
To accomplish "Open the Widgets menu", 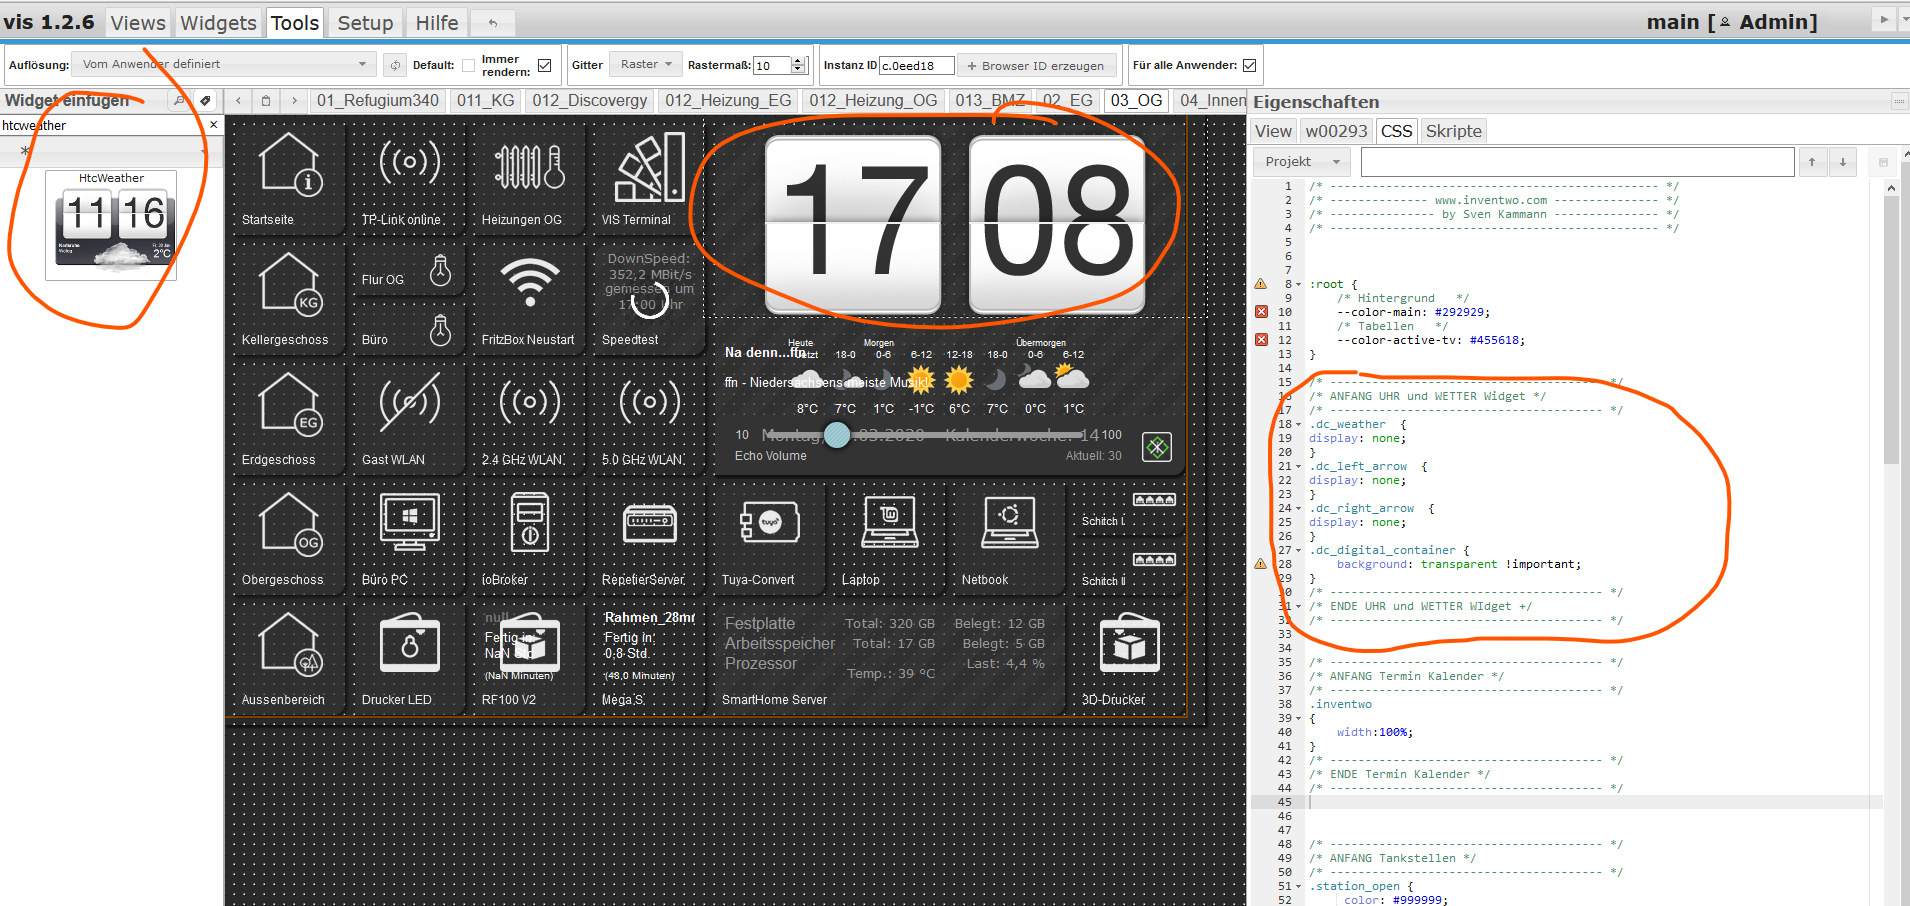I will tap(218, 22).
